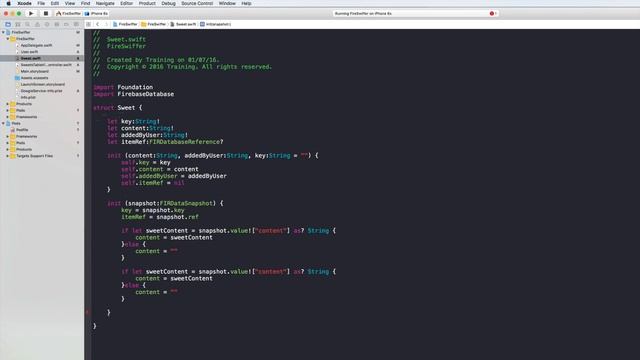Open Sweet.swift segment in jump bar
This screenshot has width=640, height=360.
tap(183, 24)
